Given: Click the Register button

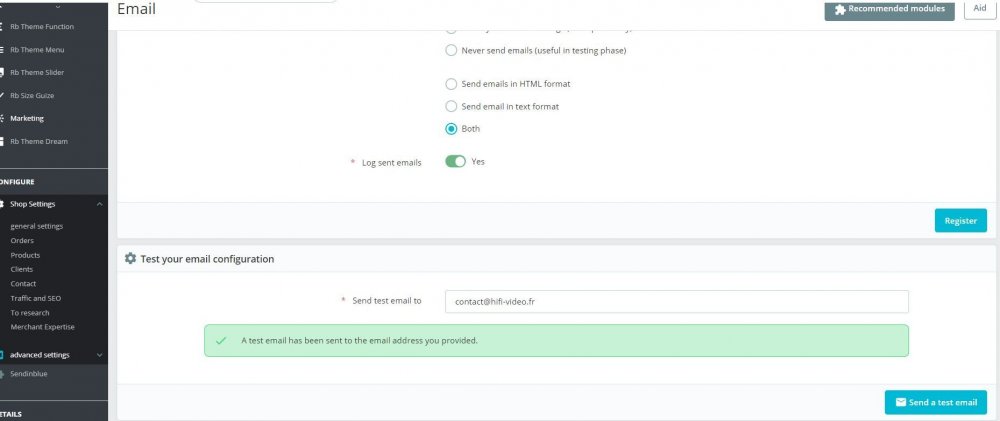Looking at the screenshot, I should point(960,221).
